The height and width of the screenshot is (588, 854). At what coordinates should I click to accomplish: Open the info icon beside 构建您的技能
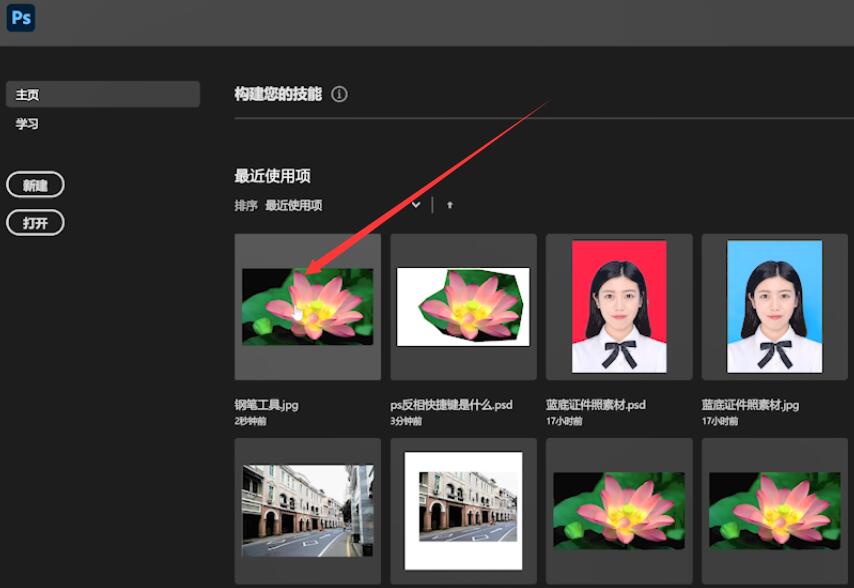339,94
